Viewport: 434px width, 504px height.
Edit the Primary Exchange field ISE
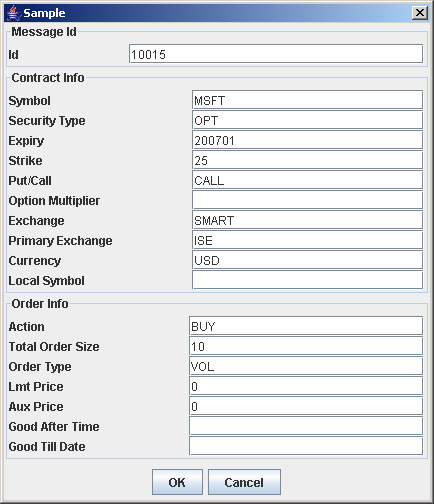pos(307,240)
